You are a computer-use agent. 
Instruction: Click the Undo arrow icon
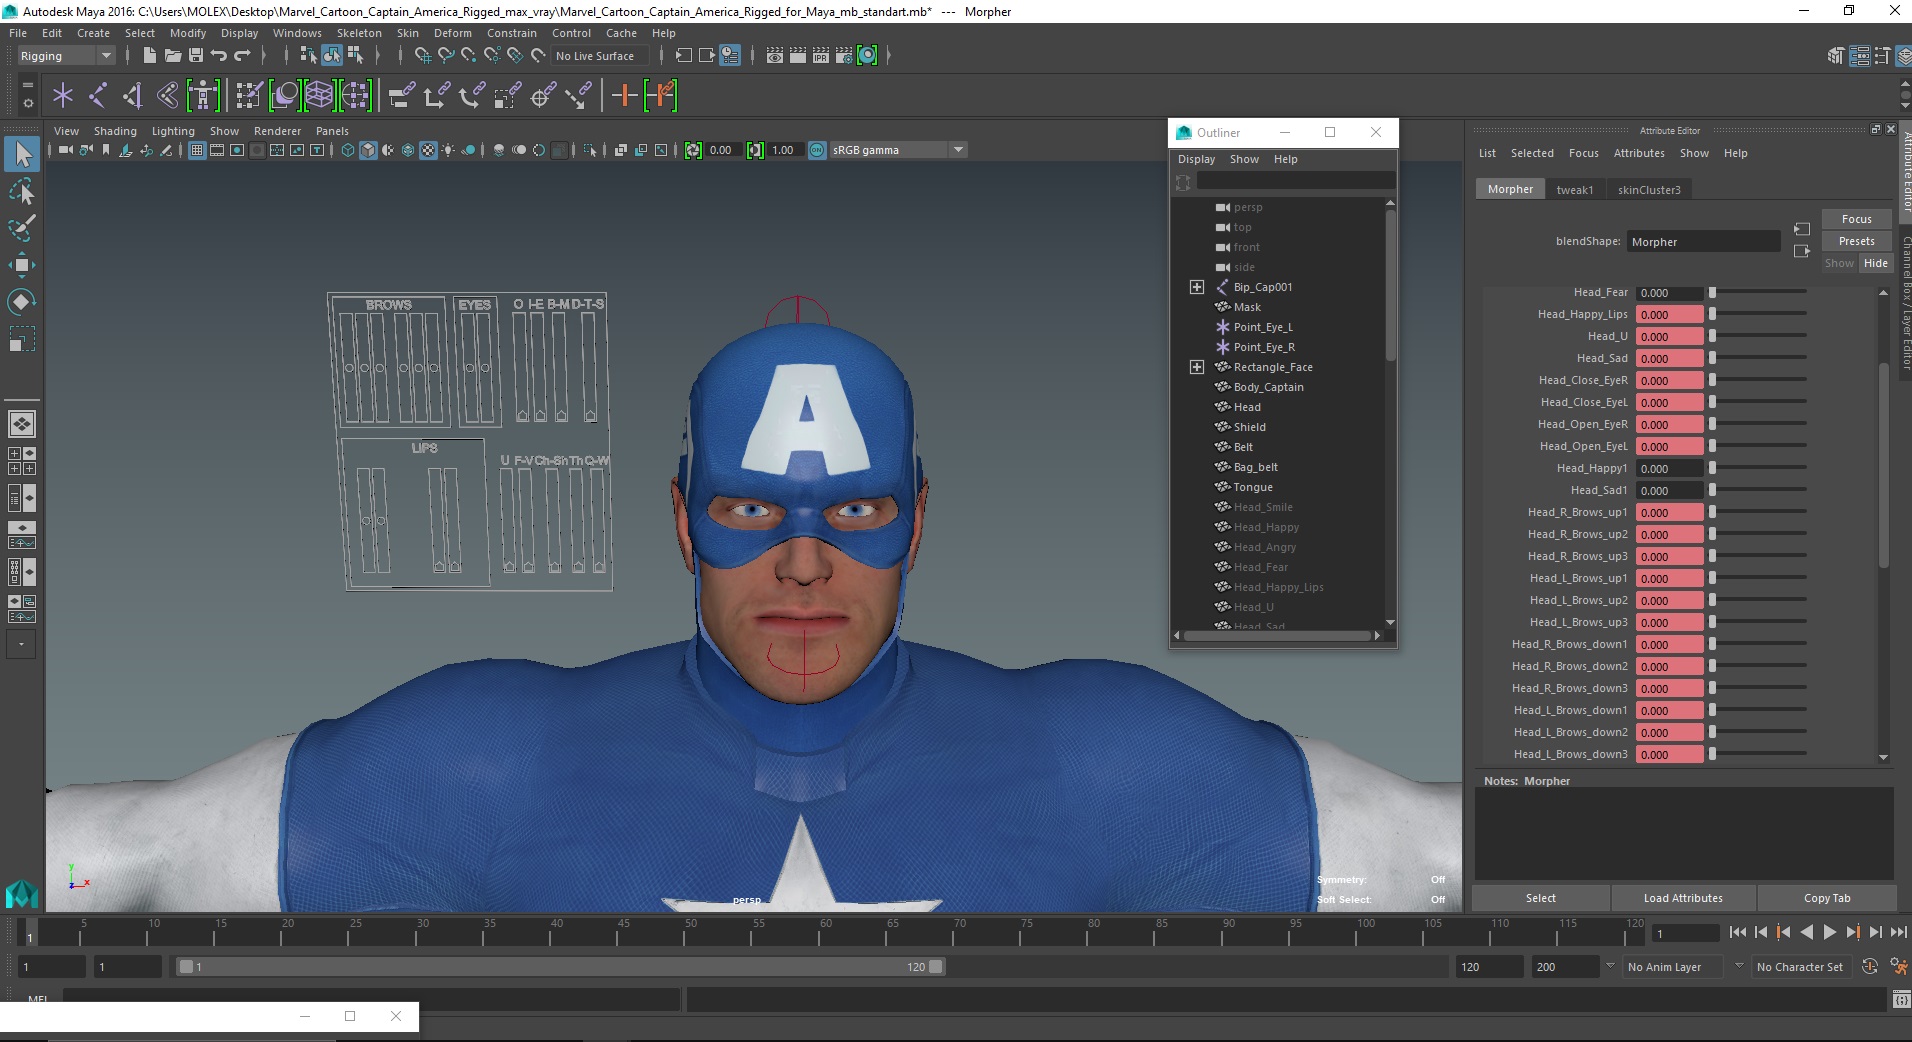(x=219, y=56)
